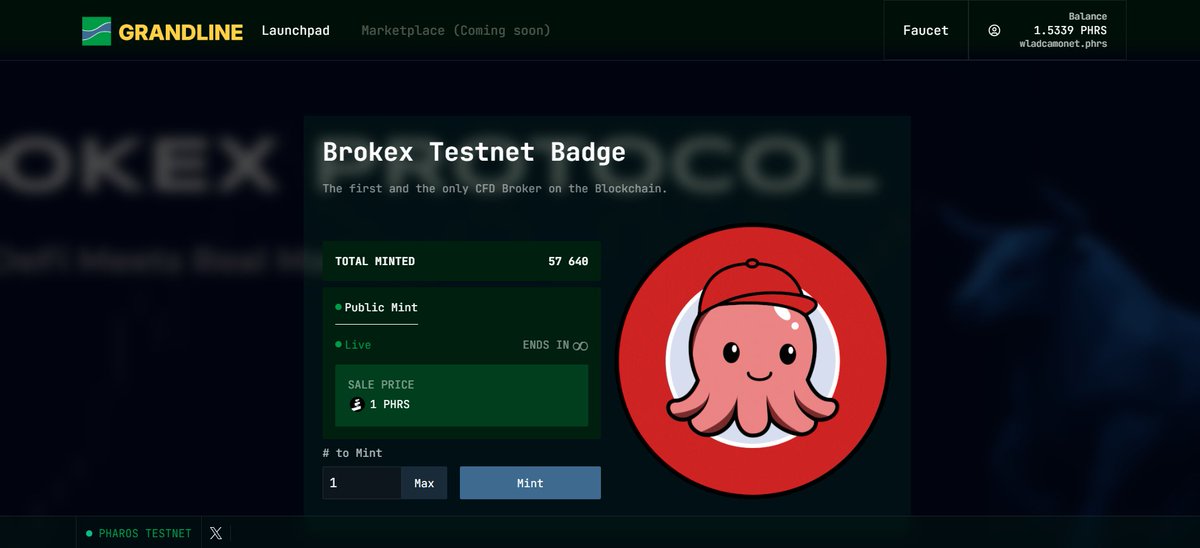The image size is (1200, 548).
Task: Focus the number to mint field
Action: pos(362,483)
